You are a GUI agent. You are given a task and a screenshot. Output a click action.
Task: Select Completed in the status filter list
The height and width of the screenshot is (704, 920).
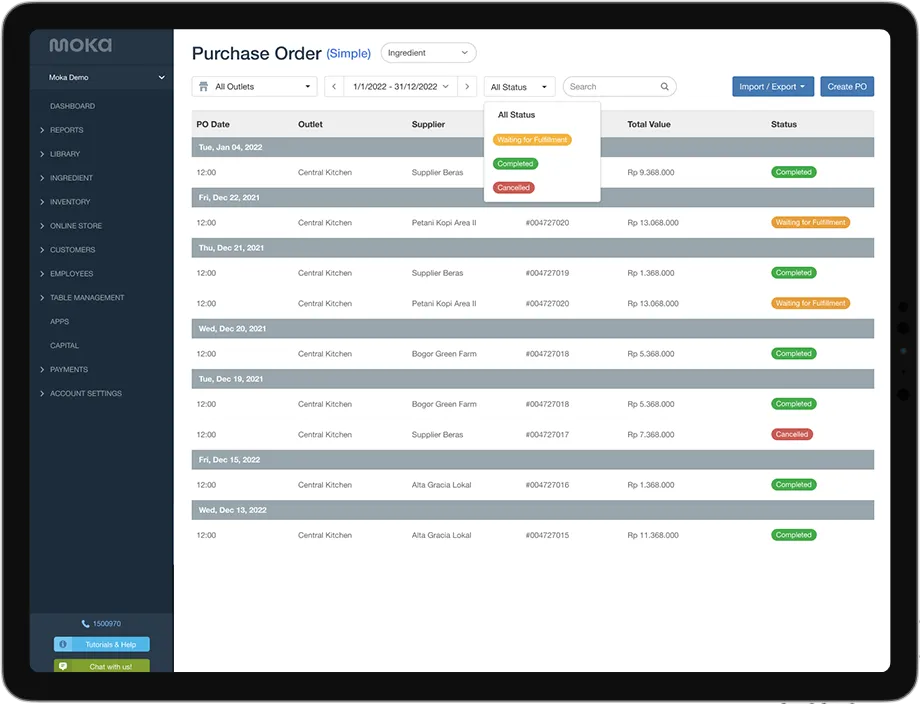pyautogui.click(x=515, y=163)
